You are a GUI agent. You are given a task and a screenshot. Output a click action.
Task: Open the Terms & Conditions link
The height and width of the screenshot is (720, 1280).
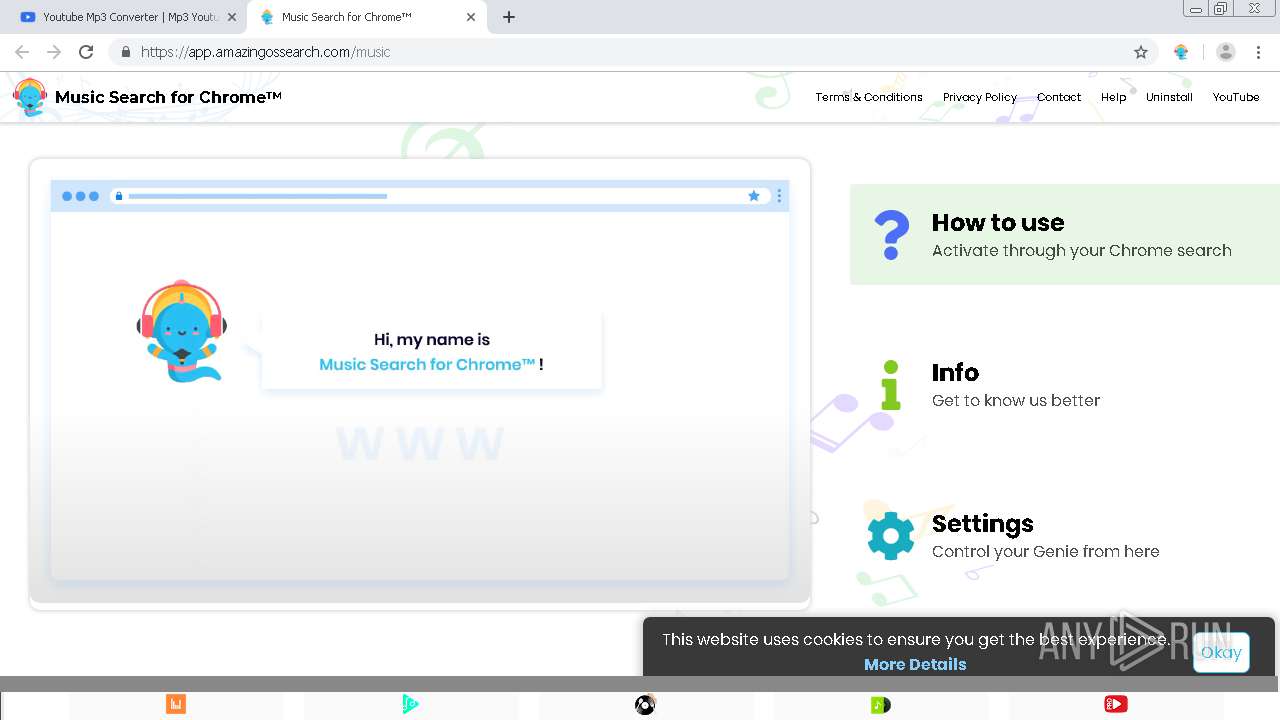pyautogui.click(x=868, y=97)
